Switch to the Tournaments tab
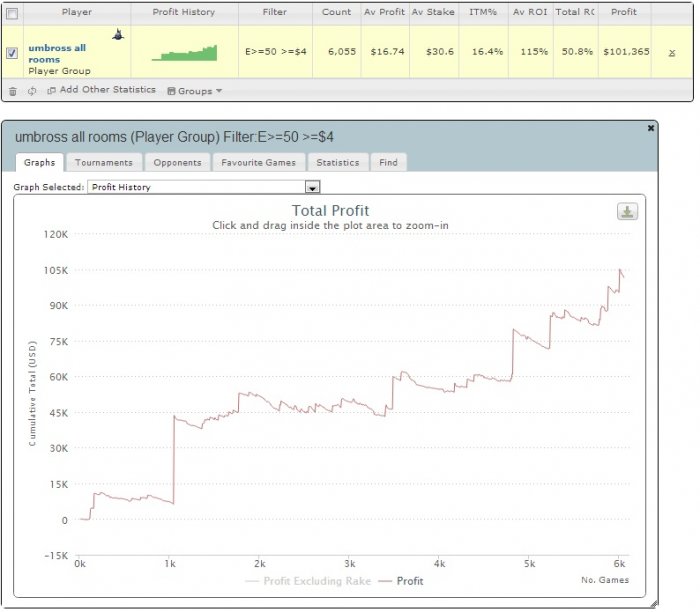 click(x=104, y=162)
